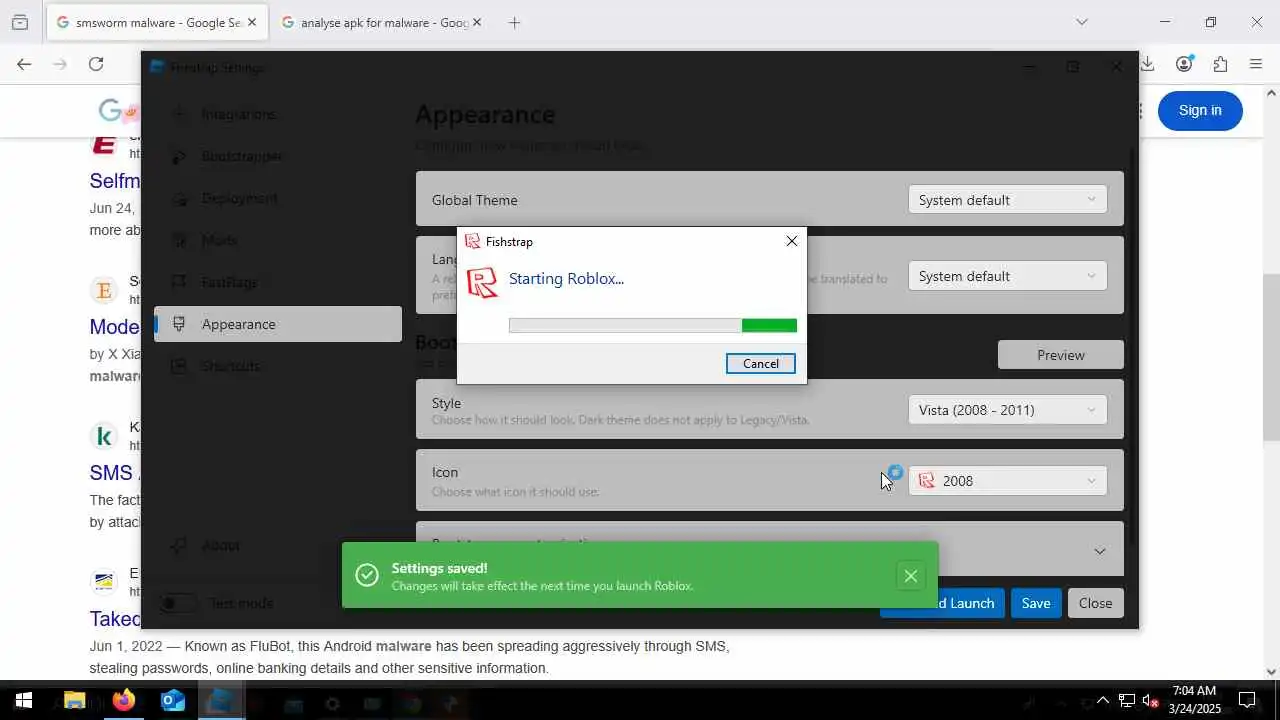This screenshot has height=720, width=1280.
Task: Close the analyse apk tab
Action: tap(477, 22)
